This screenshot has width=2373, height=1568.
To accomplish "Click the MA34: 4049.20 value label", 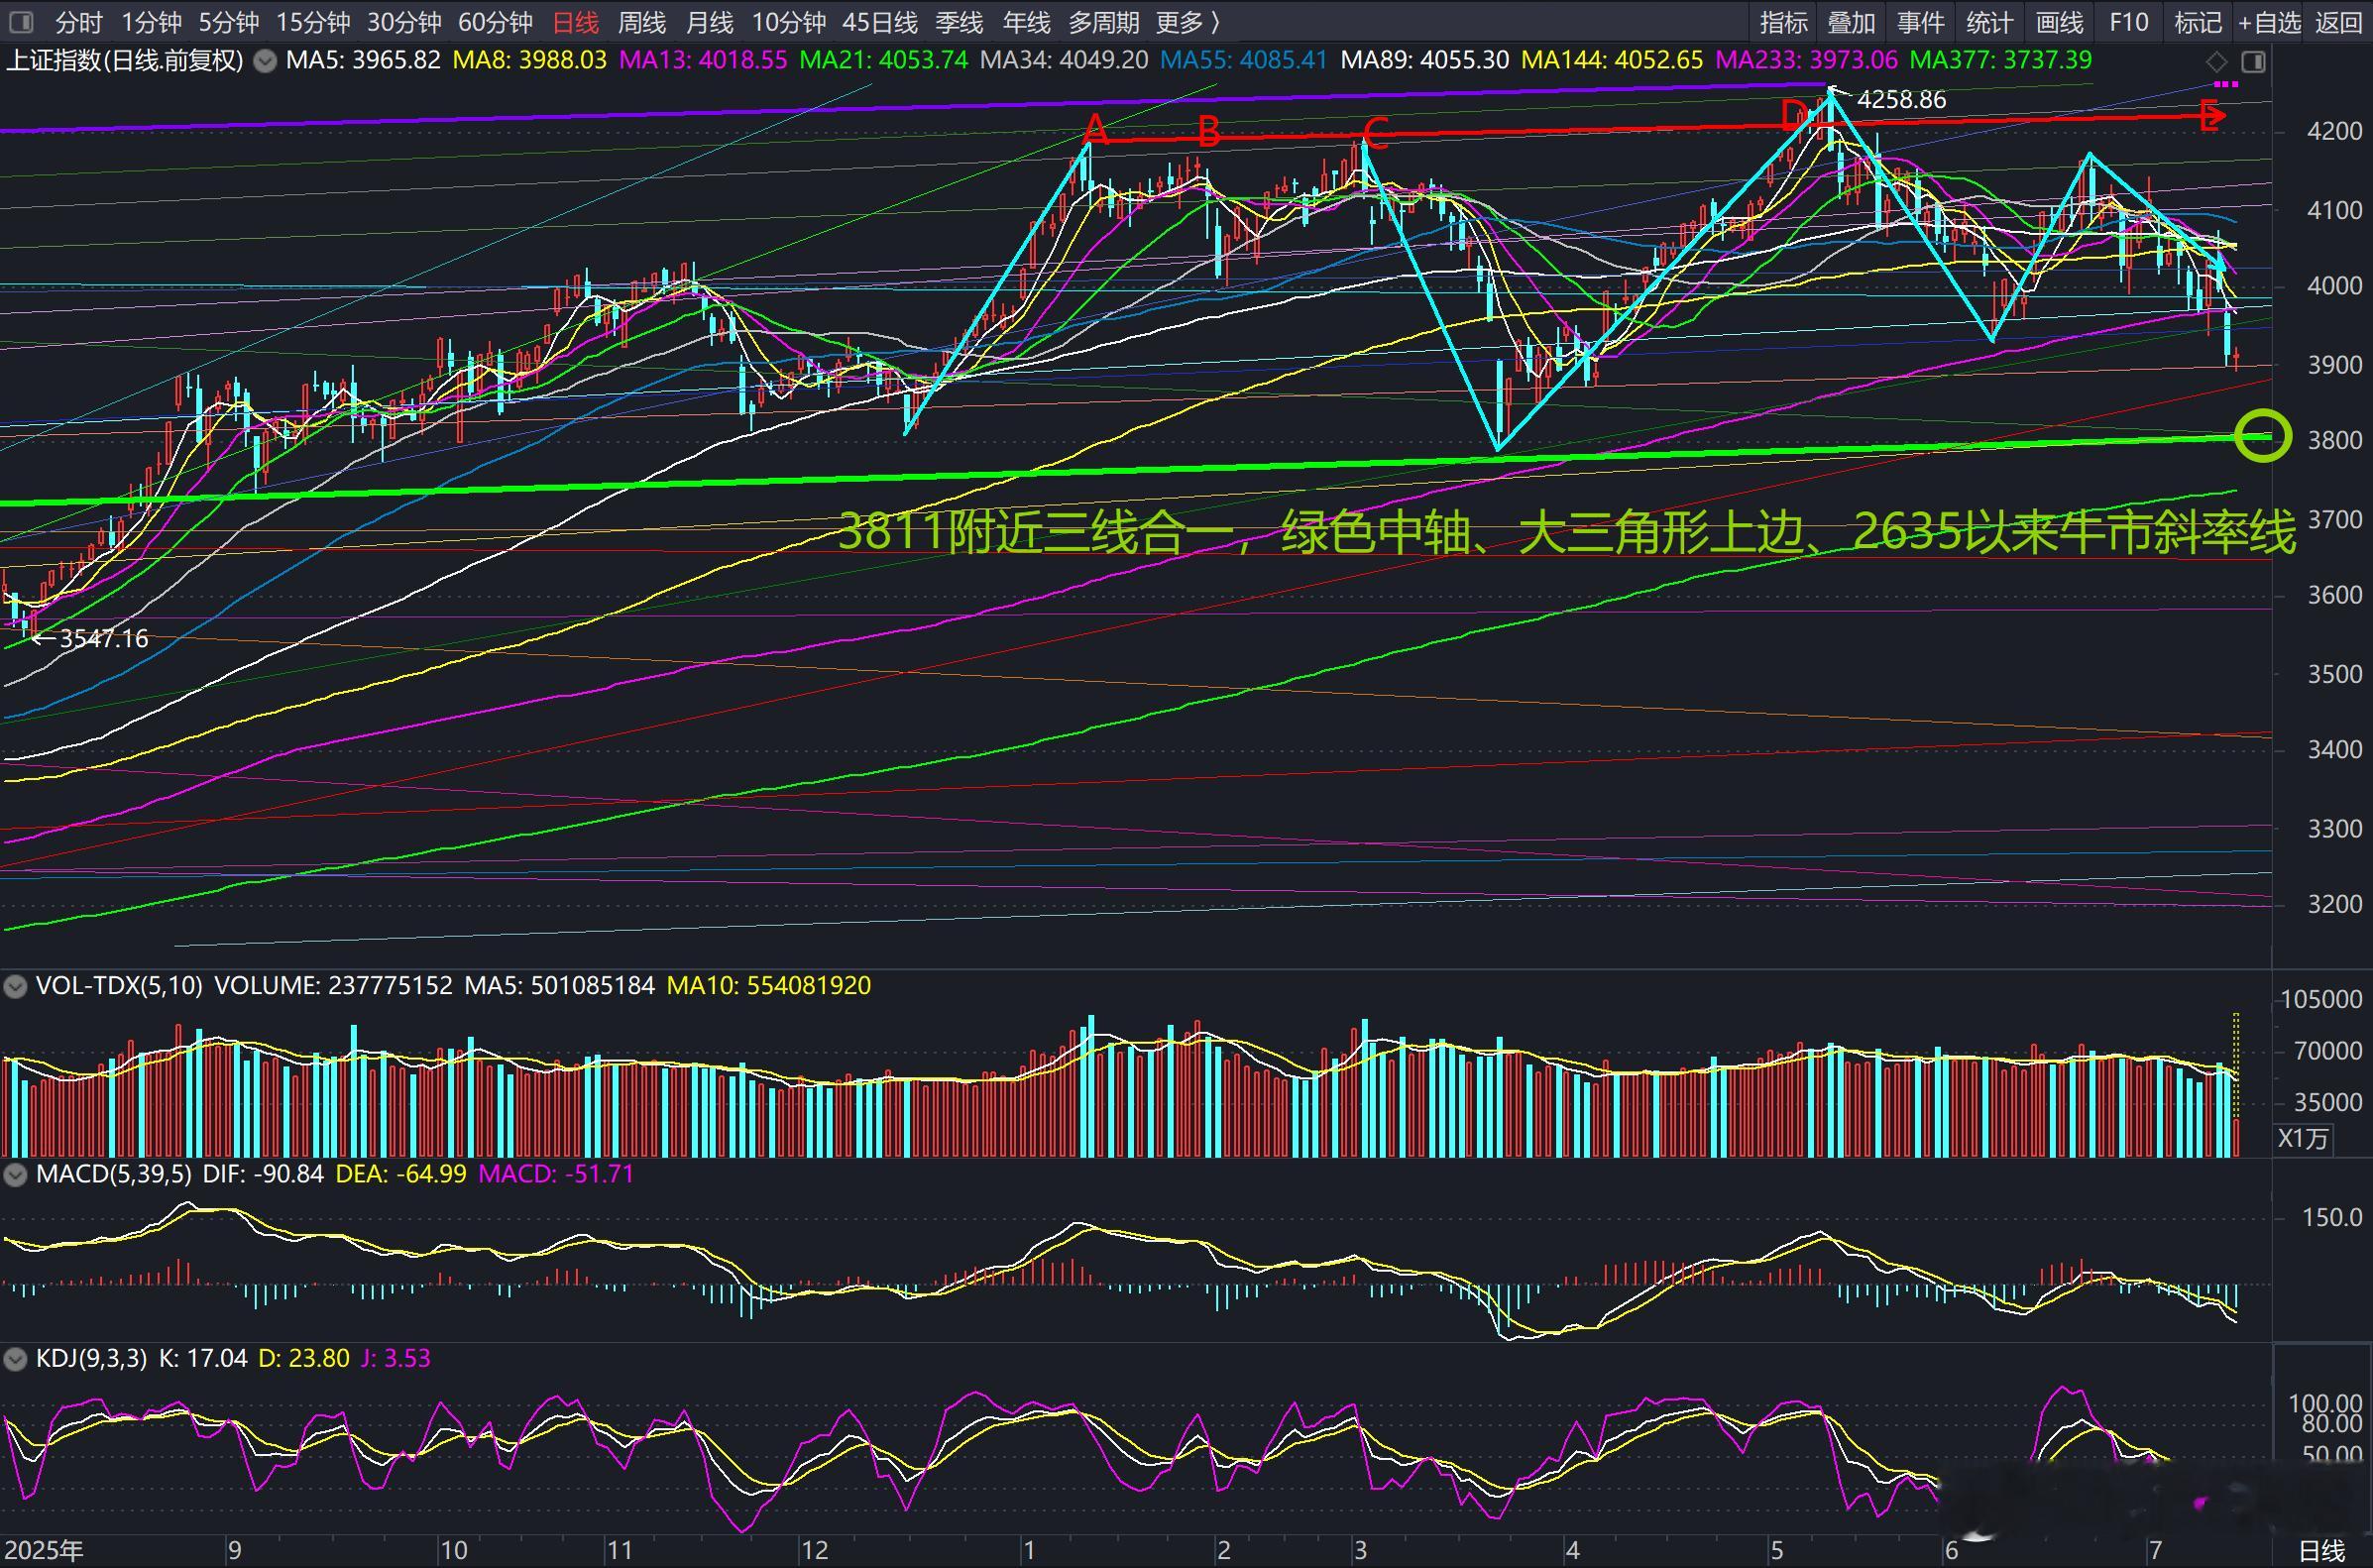I will 1064,61.
